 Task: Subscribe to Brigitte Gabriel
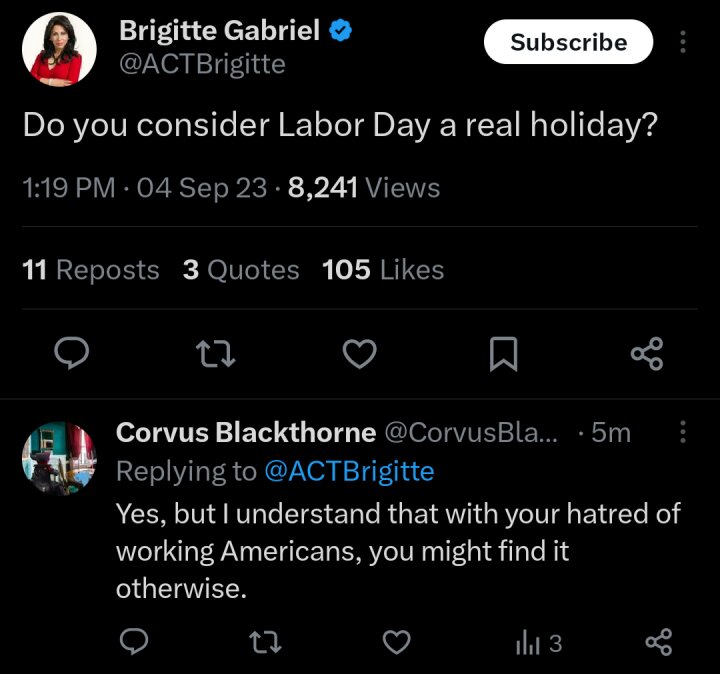568,43
